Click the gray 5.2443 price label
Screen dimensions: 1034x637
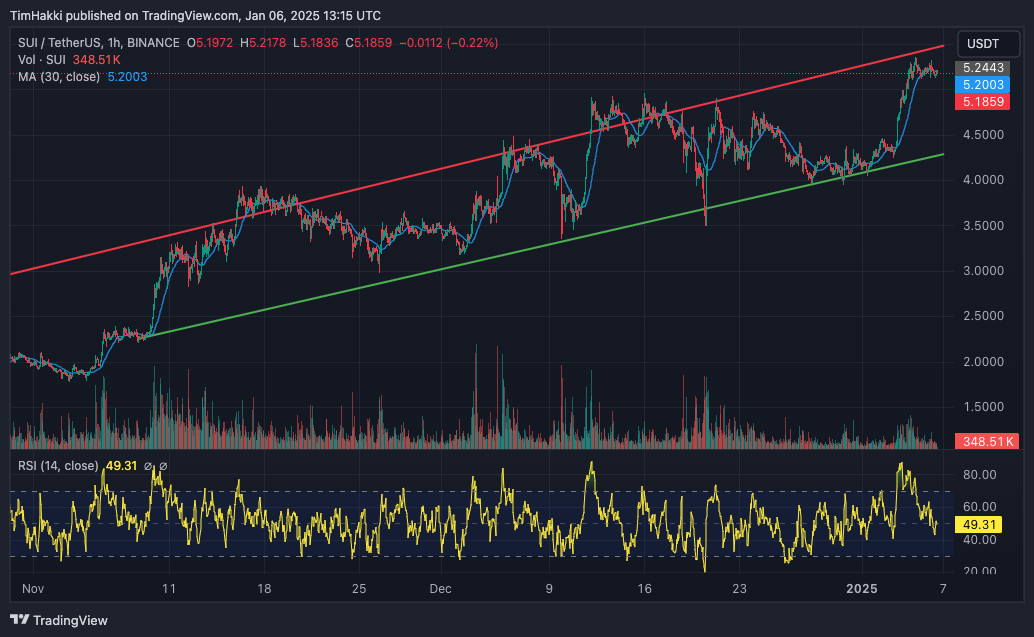pyautogui.click(x=983, y=67)
